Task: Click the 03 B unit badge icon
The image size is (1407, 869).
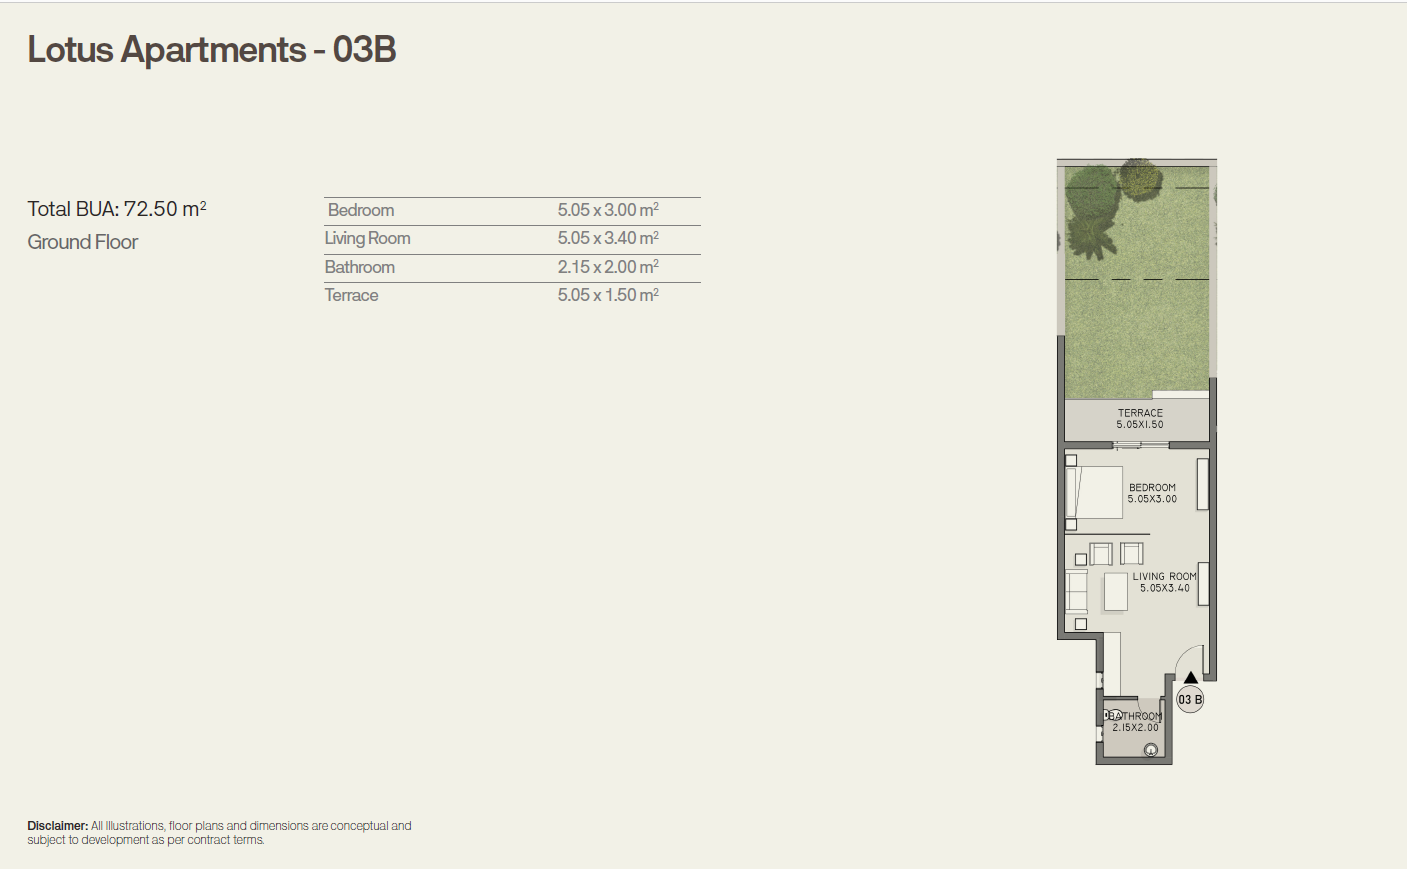Action: (1191, 699)
